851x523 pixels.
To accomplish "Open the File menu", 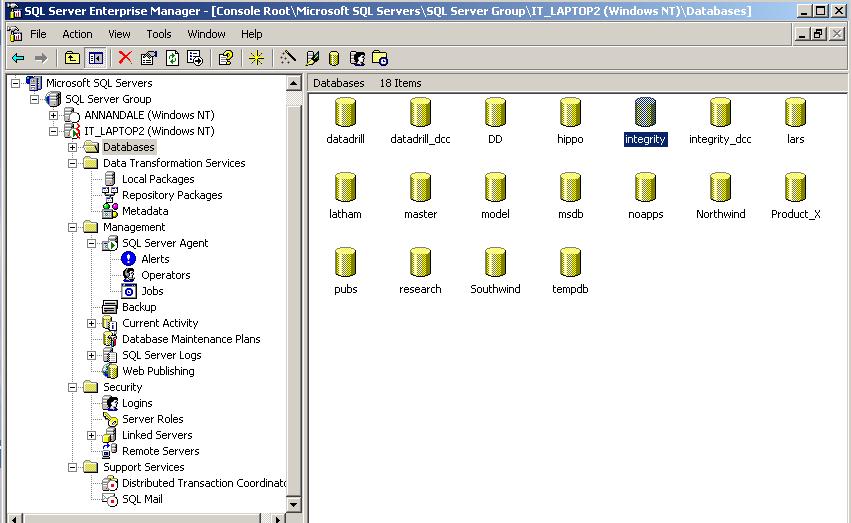I will pos(38,34).
